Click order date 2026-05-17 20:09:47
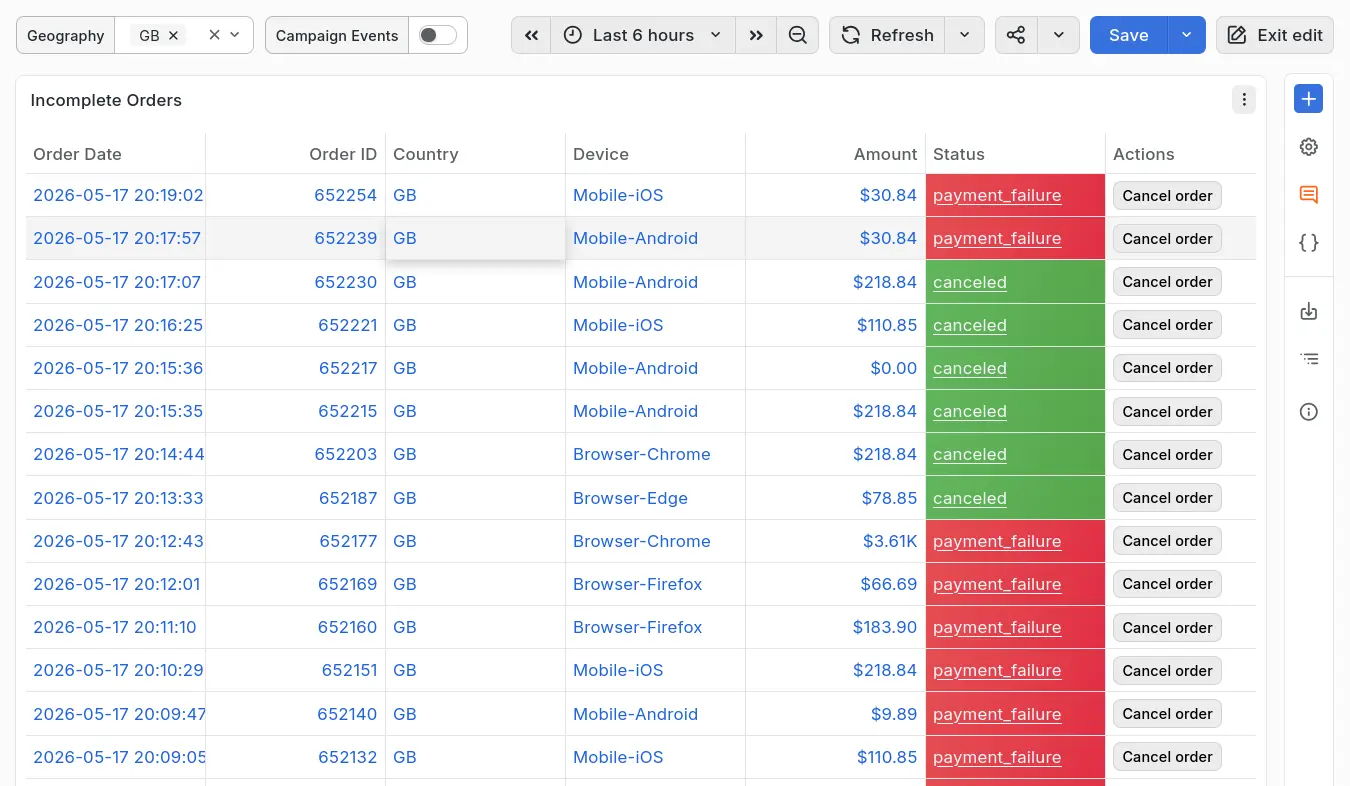Viewport: 1350px width, 786px height. coord(119,714)
